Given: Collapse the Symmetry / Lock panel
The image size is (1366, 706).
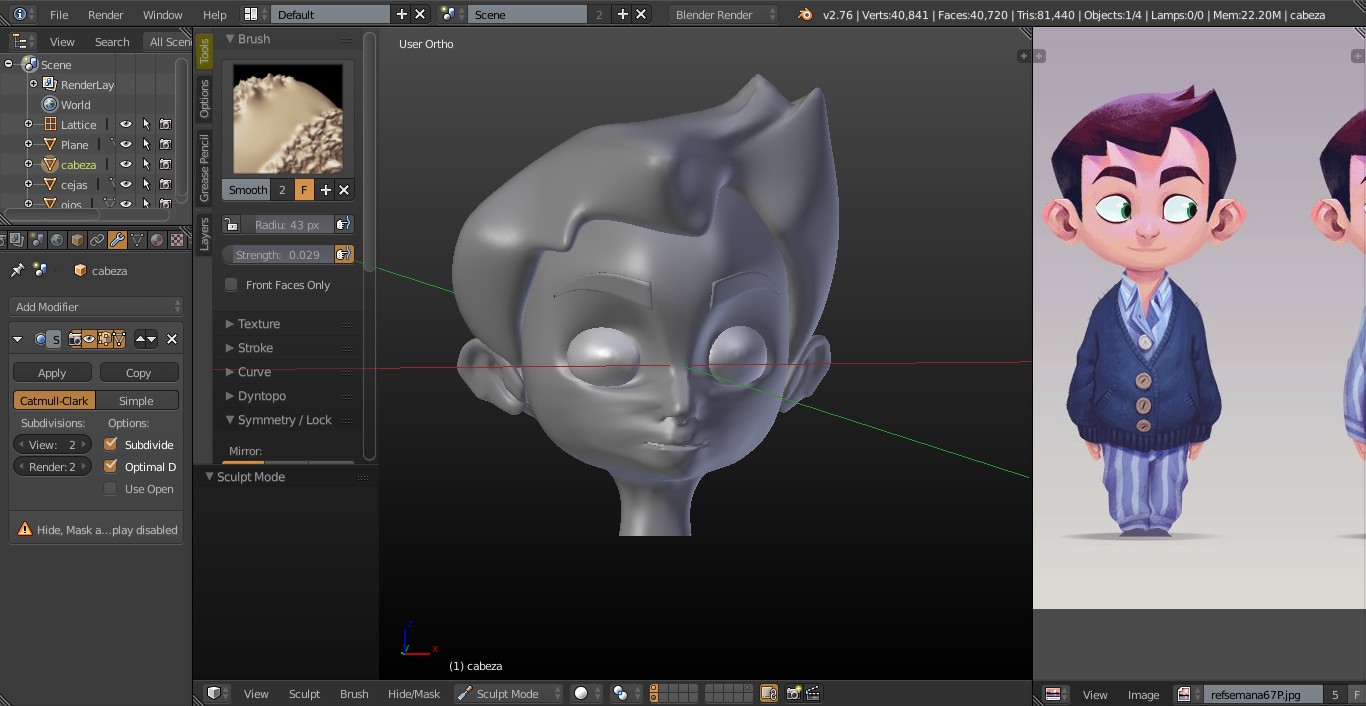Looking at the screenshot, I should click(284, 420).
